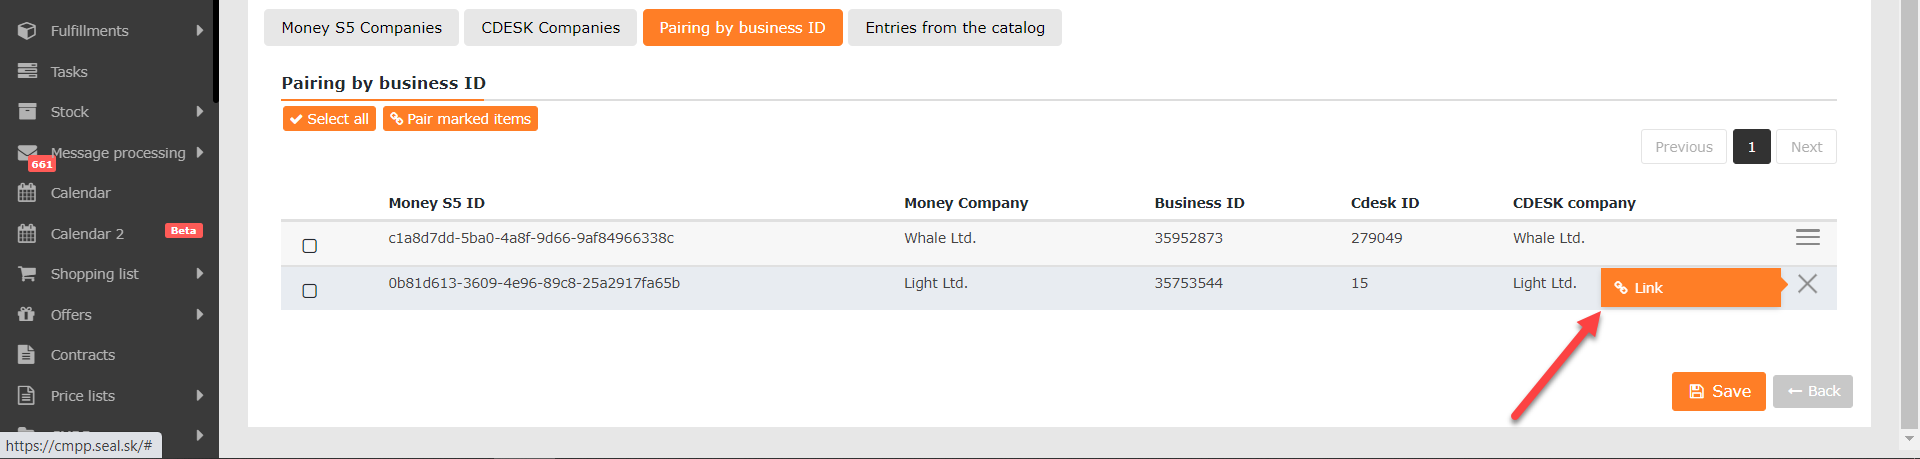Click the Offers gift icon
The height and width of the screenshot is (459, 1920).
click(x=27, y=315)
